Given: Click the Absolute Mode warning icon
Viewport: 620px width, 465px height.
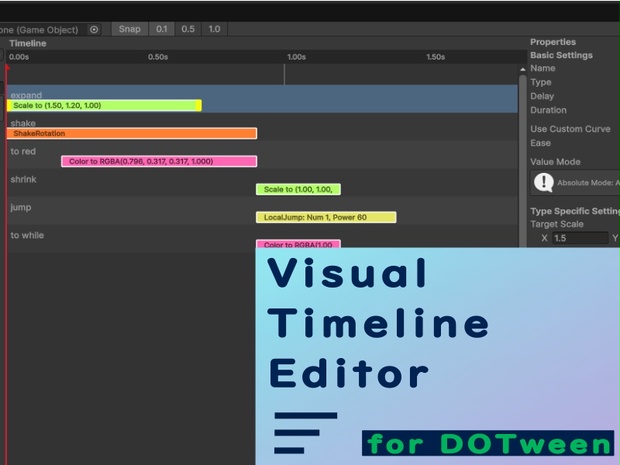Looking at the screenshot, I should (544, 183).
